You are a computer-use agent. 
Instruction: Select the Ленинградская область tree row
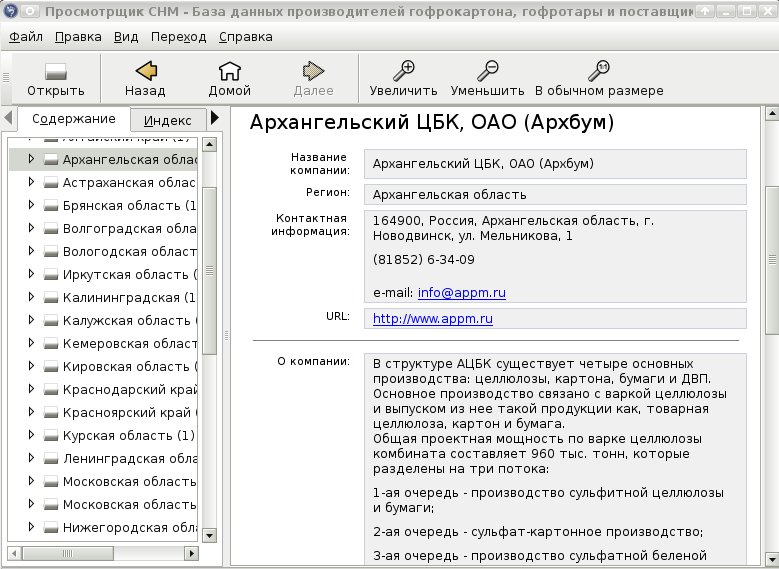[x=103, y=458]
